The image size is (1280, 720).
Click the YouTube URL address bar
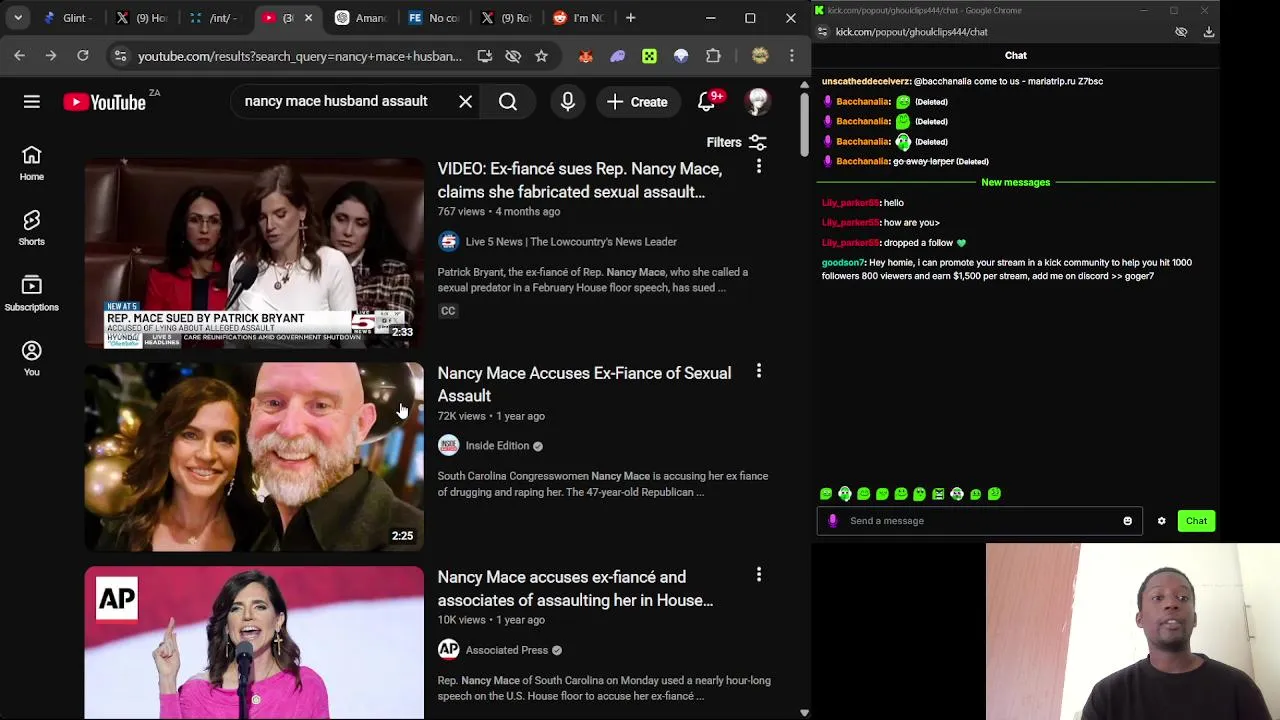coord(300,56)
